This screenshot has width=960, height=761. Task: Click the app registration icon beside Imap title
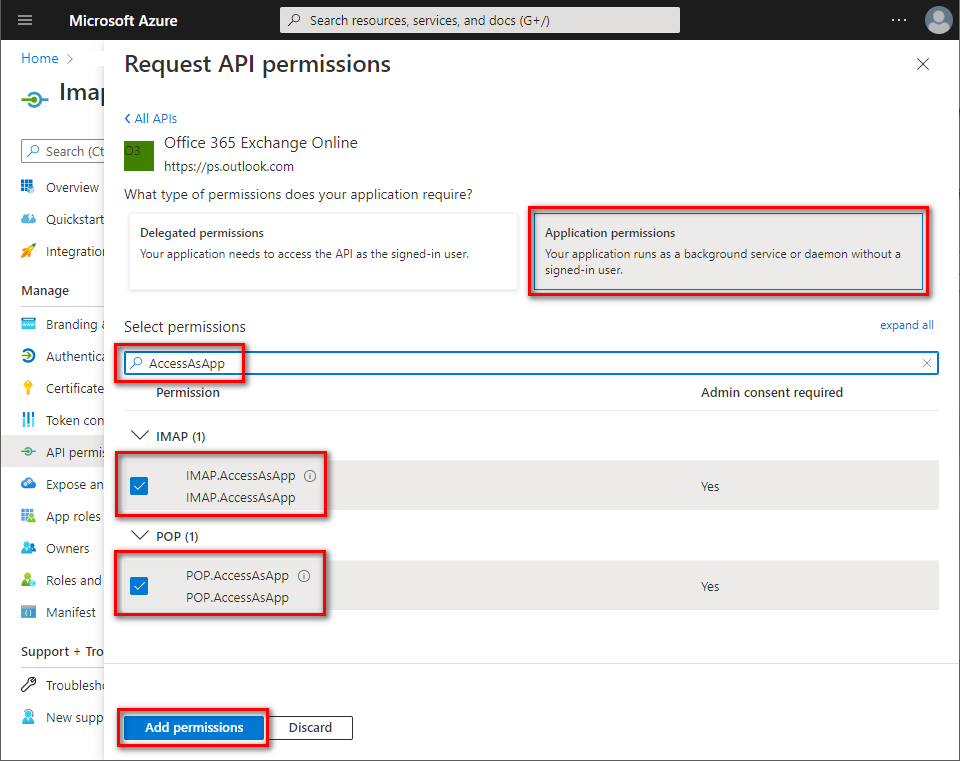pos(35,99)
